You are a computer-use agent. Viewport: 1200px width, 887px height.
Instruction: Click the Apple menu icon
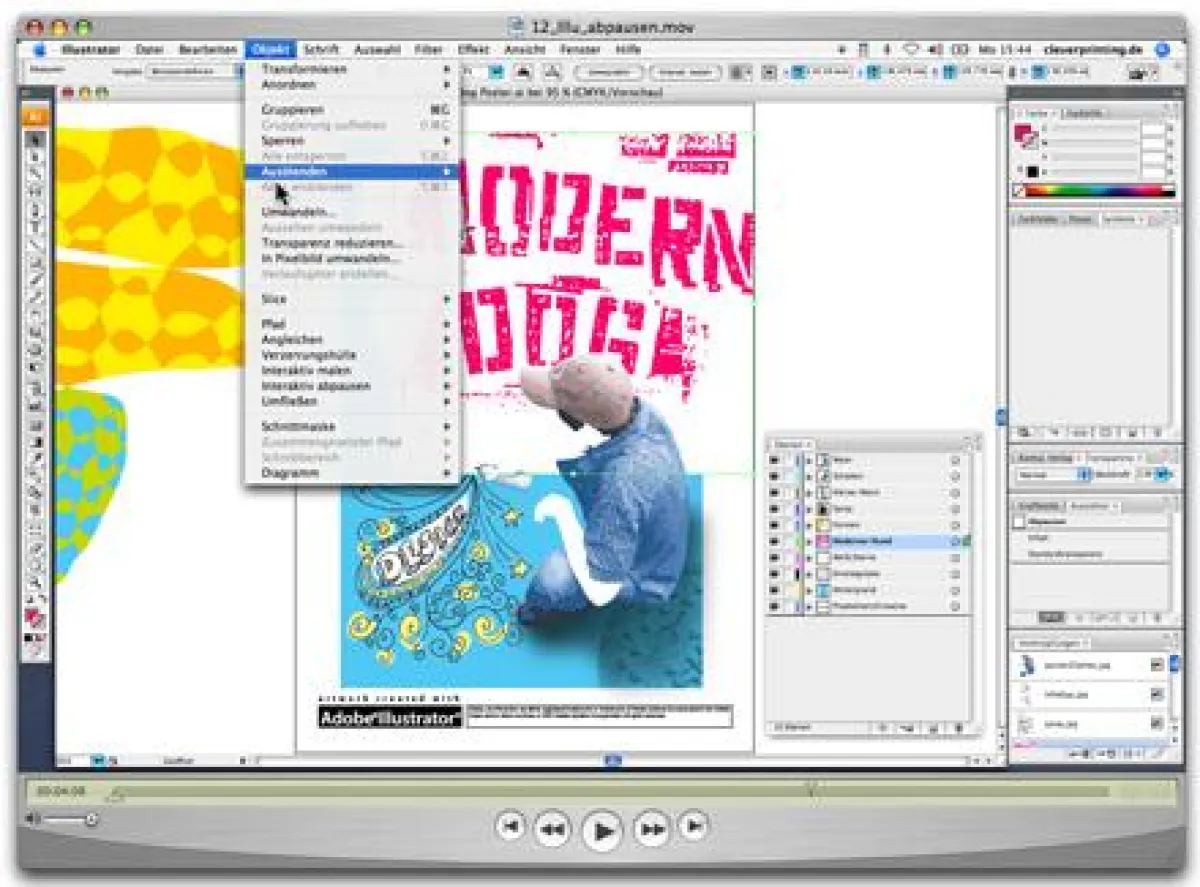pyautogui.click(x=40, y=49)
